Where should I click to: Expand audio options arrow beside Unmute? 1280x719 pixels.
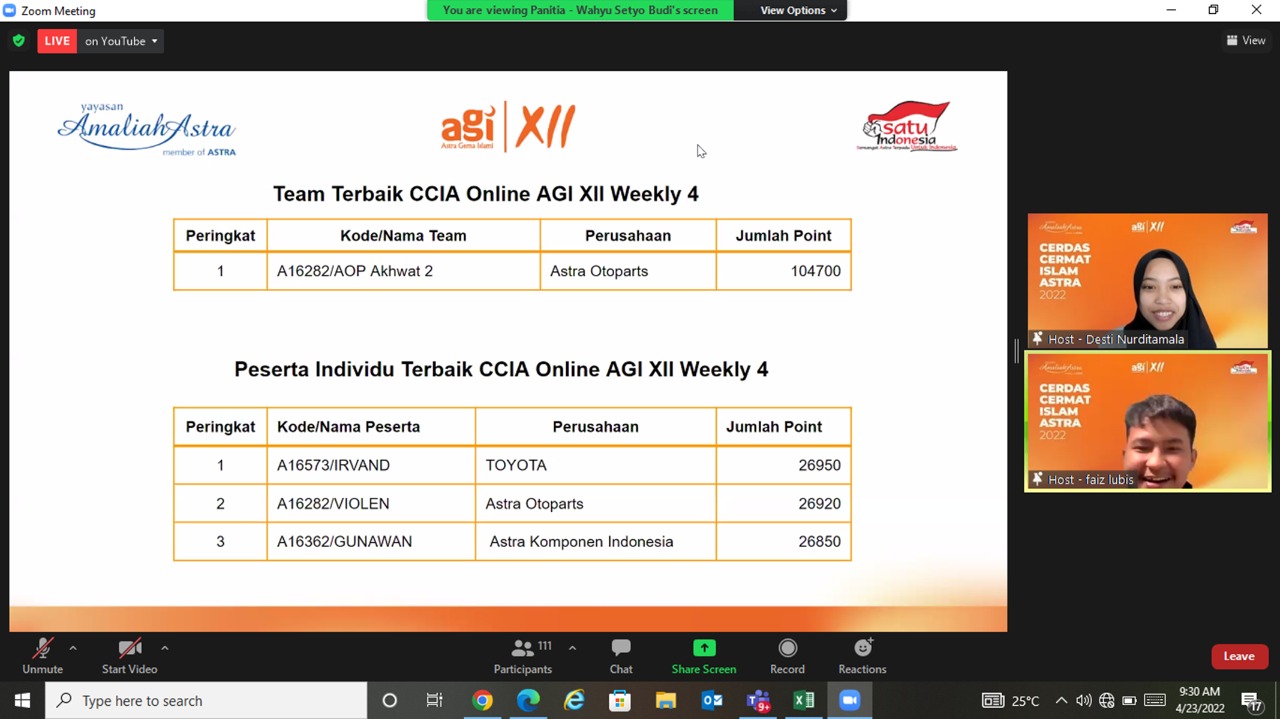[73, 648]
